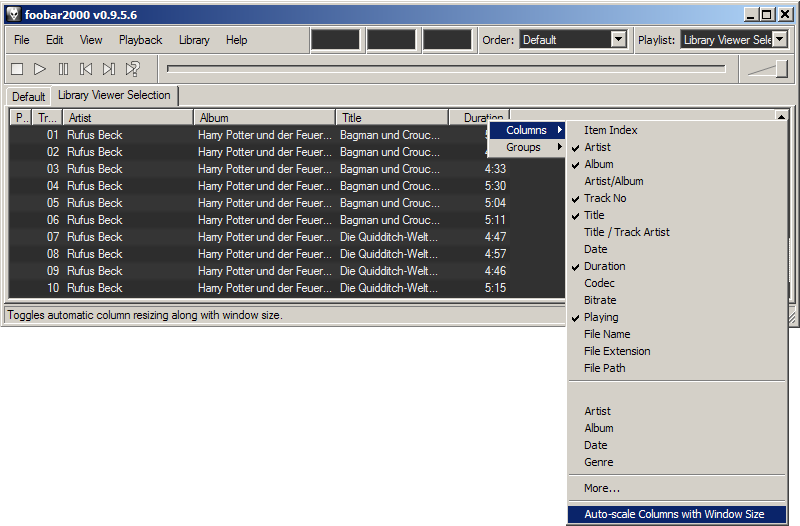Screen dimensions: 800x526
Task: Enable the File Name column
Action: [x=677, y=334]
